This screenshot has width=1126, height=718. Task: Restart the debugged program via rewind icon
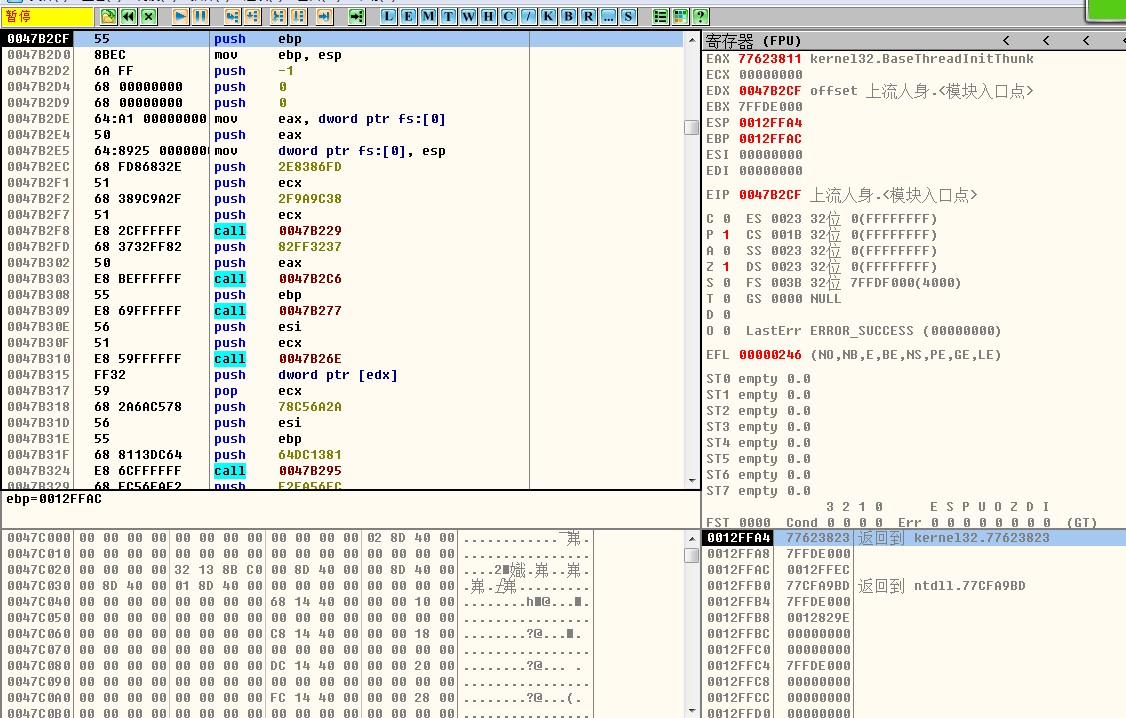point(129,16)
